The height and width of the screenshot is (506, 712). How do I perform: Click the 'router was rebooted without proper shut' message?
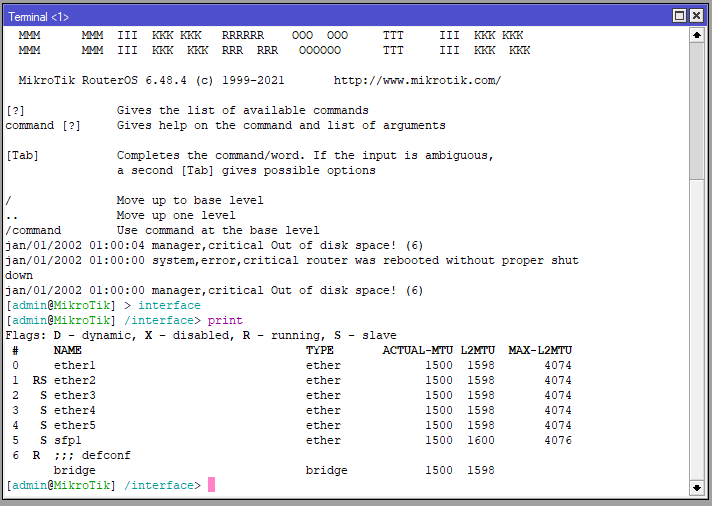click(443, 260)
